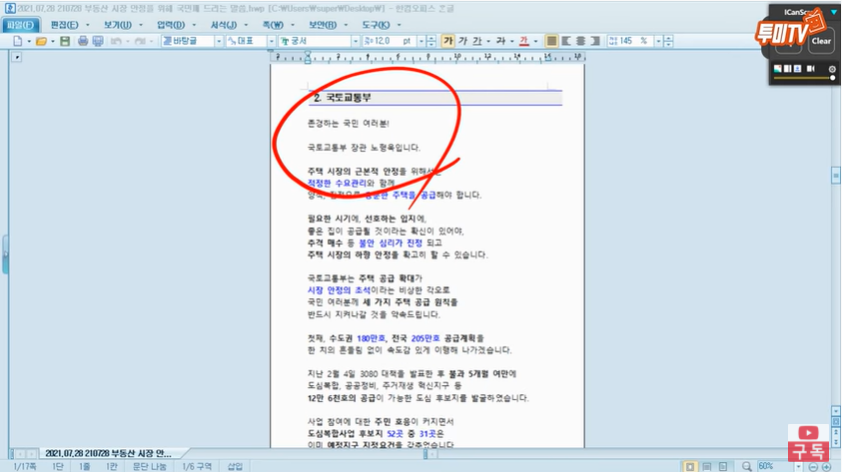This screenshot has width=842, height=472.
Task: Click the Clear button in ICanScreen panel
Action: coord(821,41)
